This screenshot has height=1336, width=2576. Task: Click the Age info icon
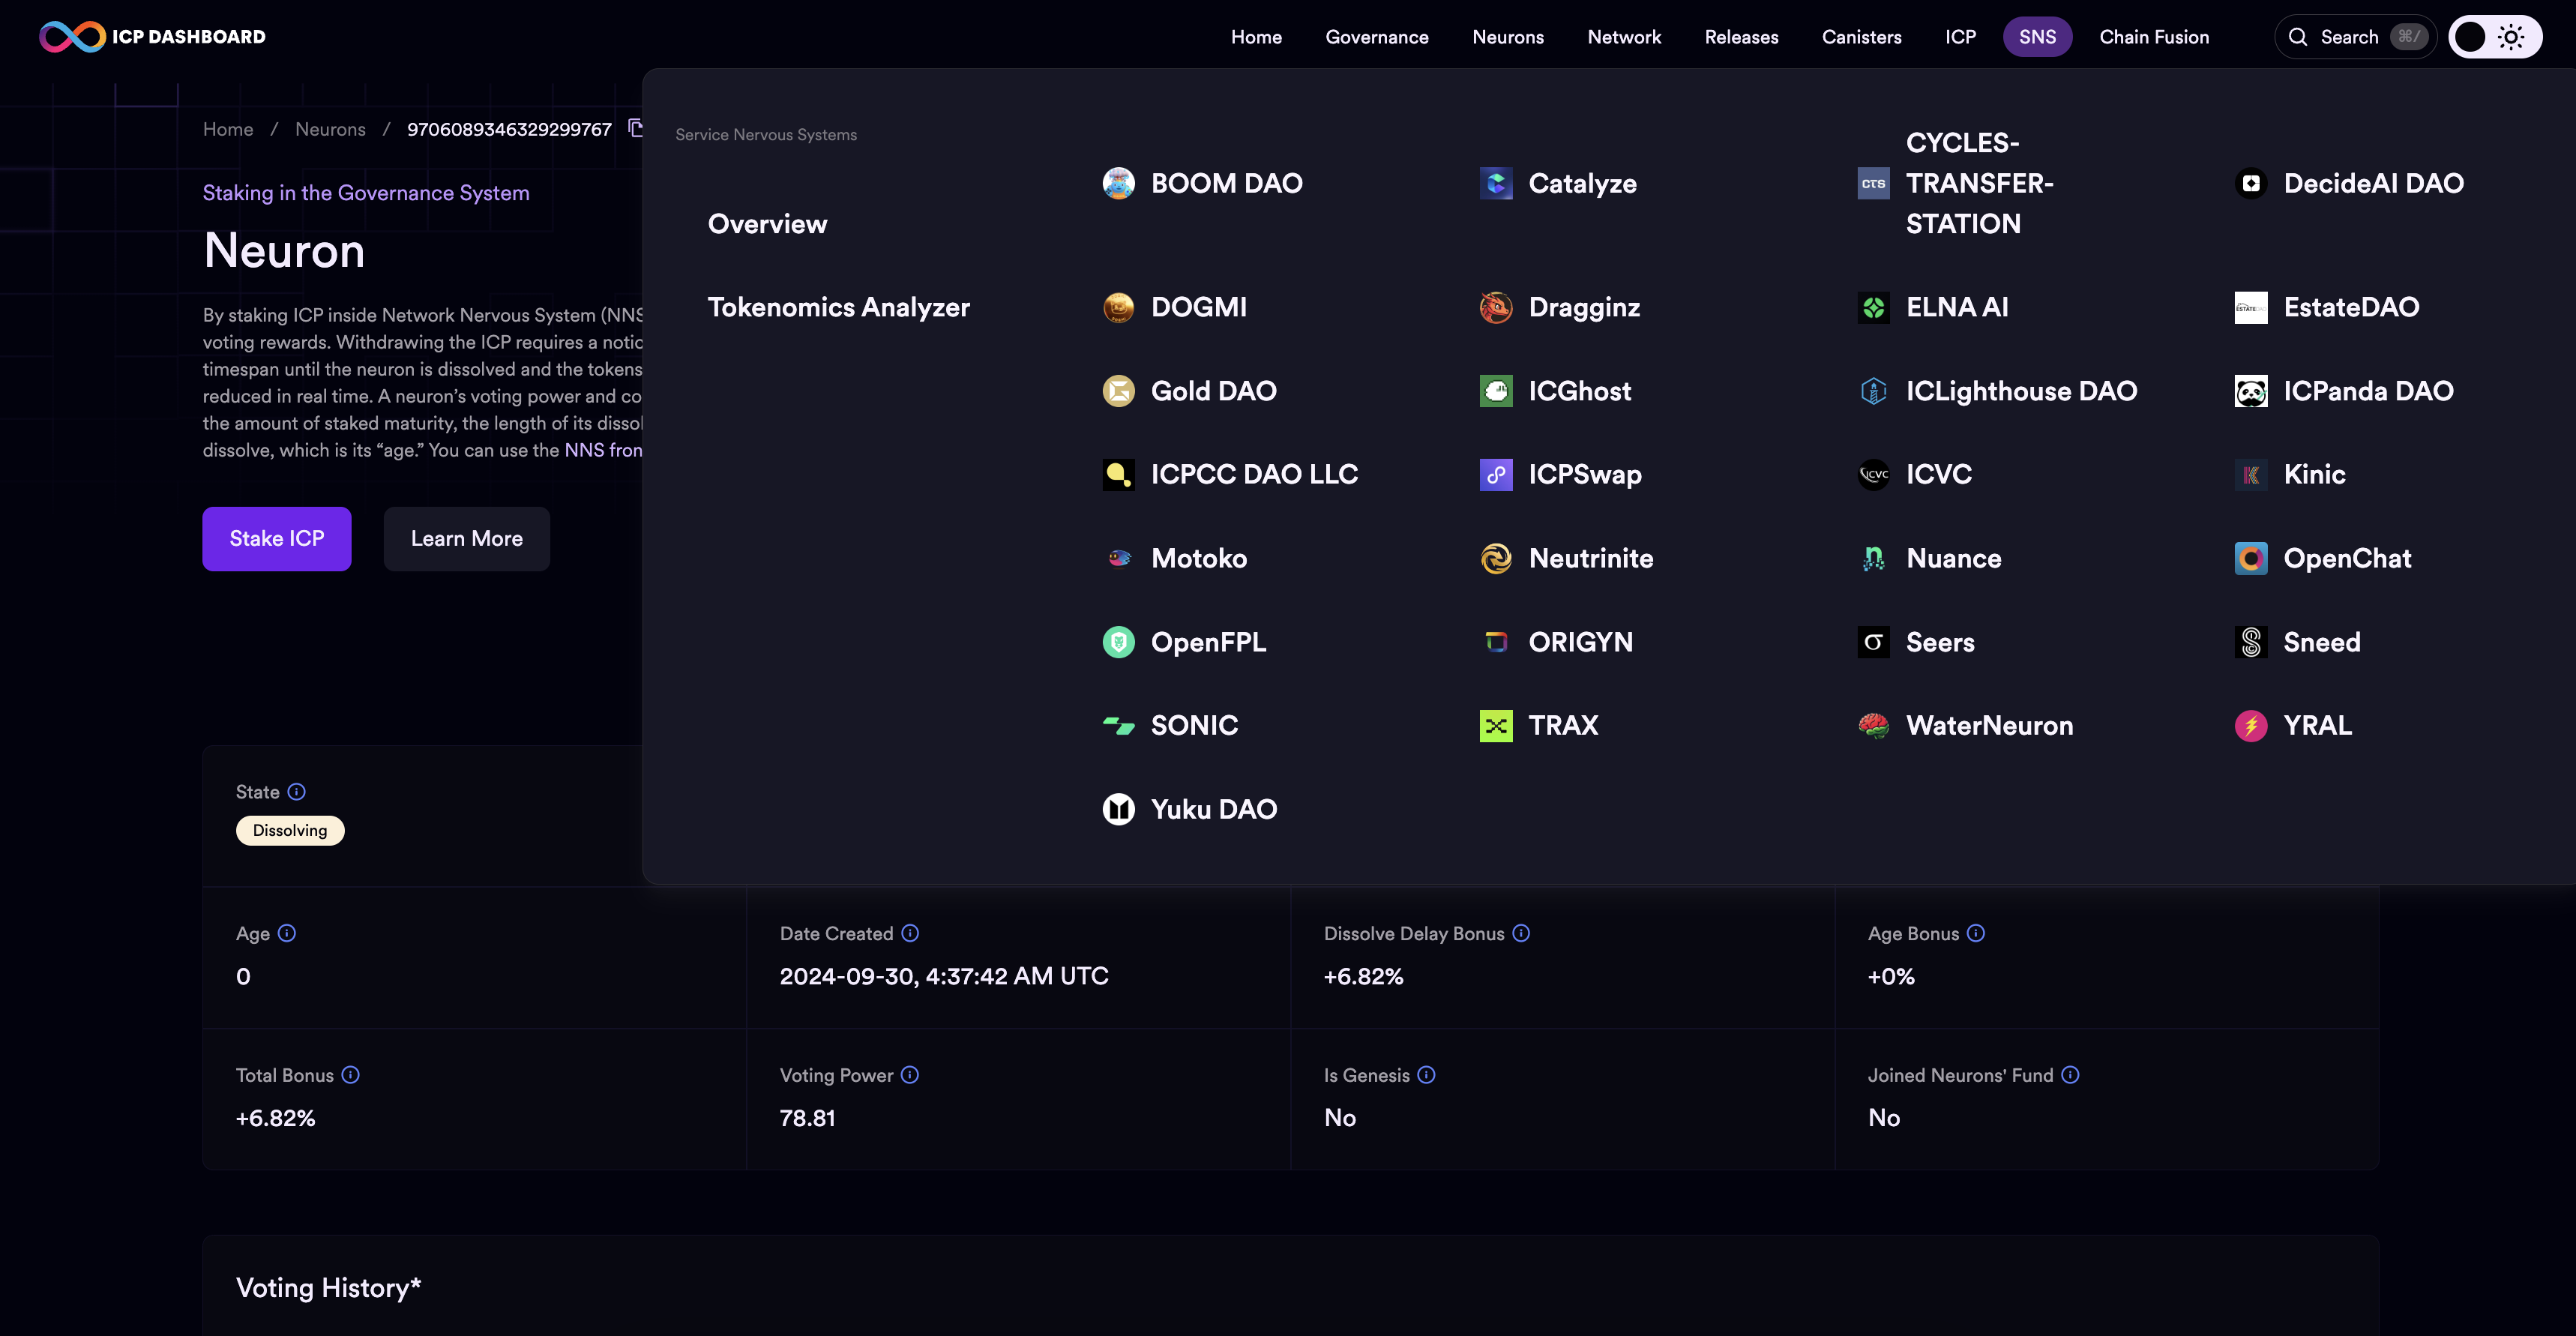tap(287, 933)
